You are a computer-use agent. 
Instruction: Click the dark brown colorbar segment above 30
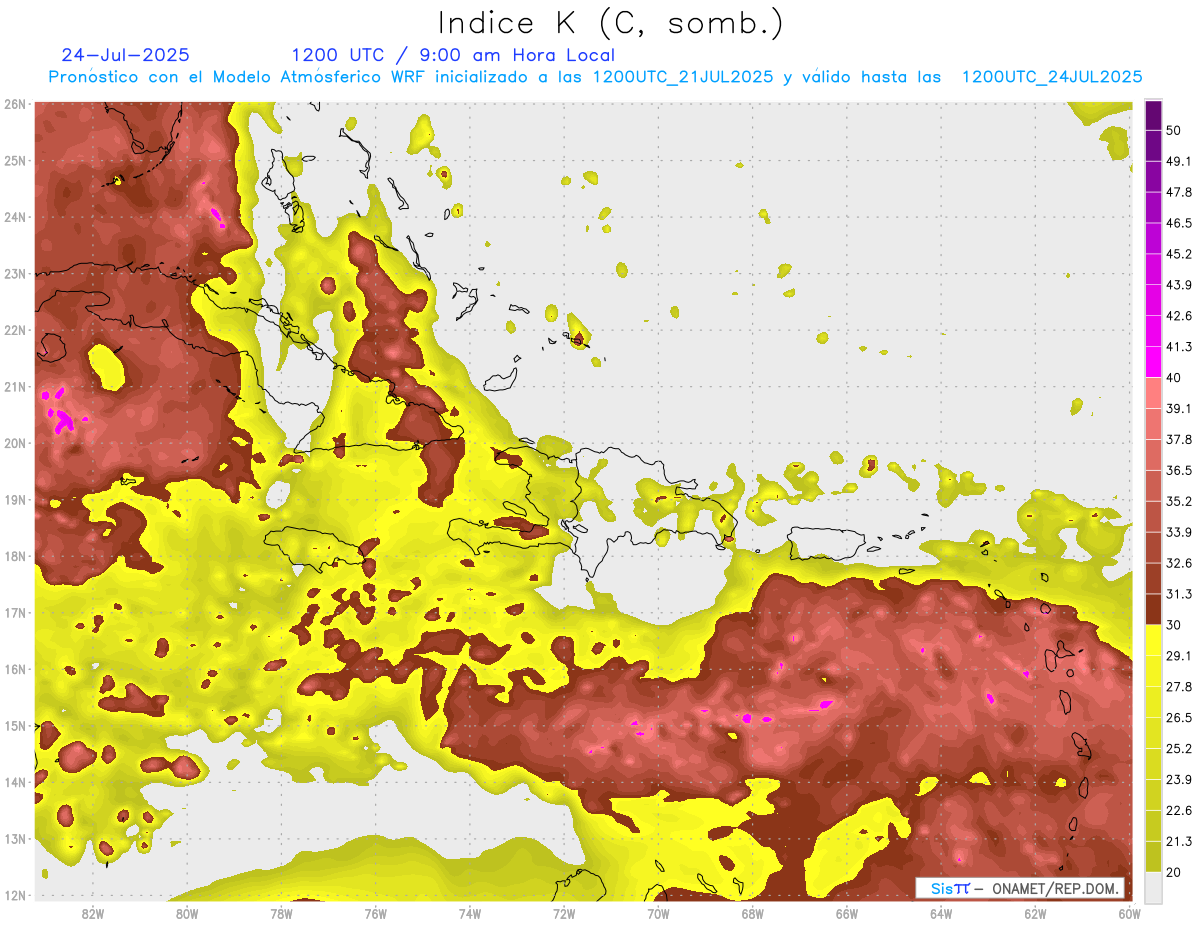[1153, 609]
